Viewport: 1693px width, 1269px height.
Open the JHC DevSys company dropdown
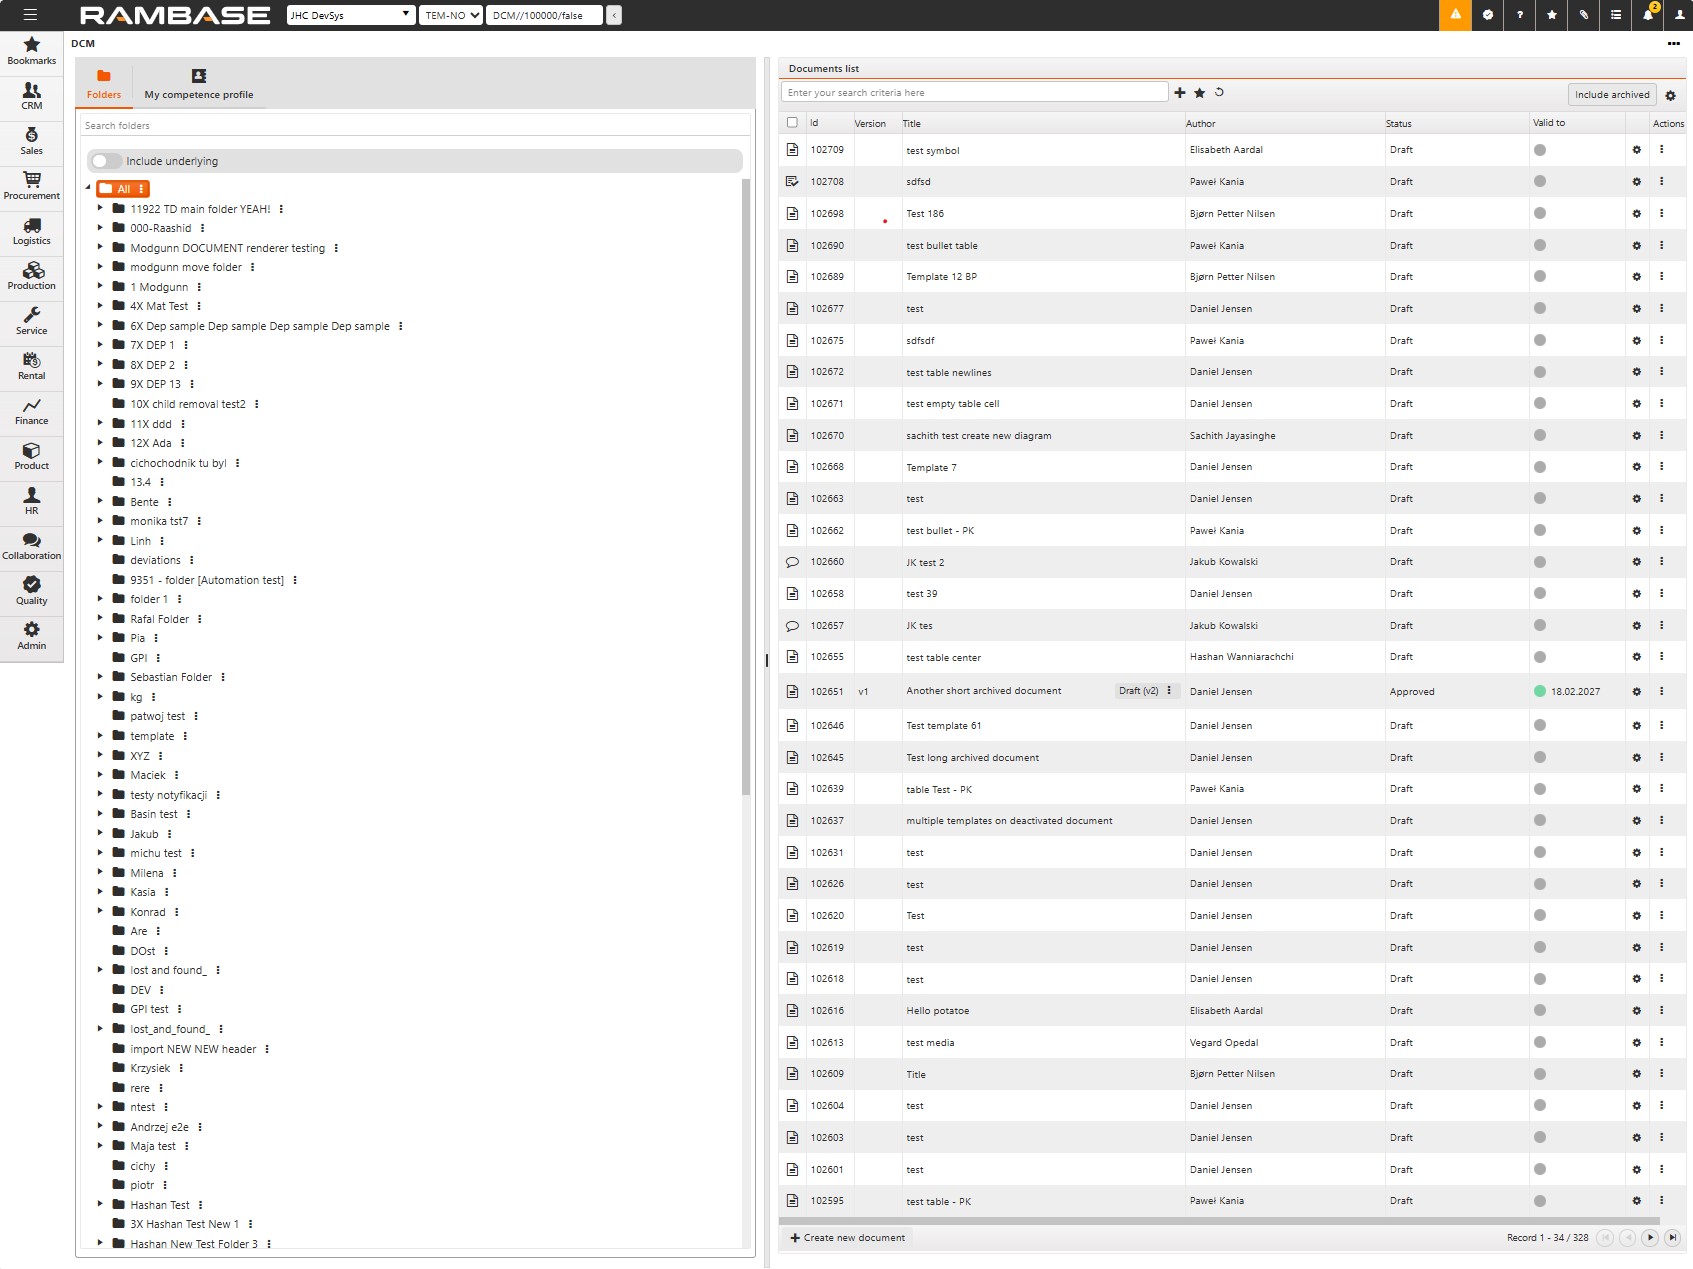tap(350, 15)
